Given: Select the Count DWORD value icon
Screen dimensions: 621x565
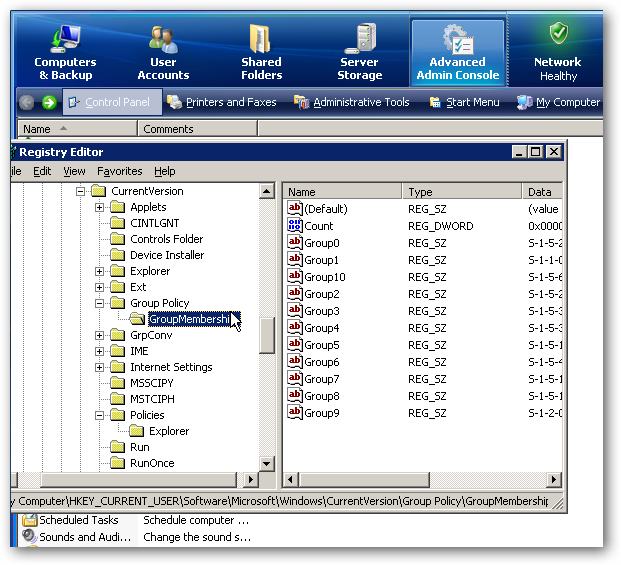Looking at the screenshot, I should tap(295, 225).
